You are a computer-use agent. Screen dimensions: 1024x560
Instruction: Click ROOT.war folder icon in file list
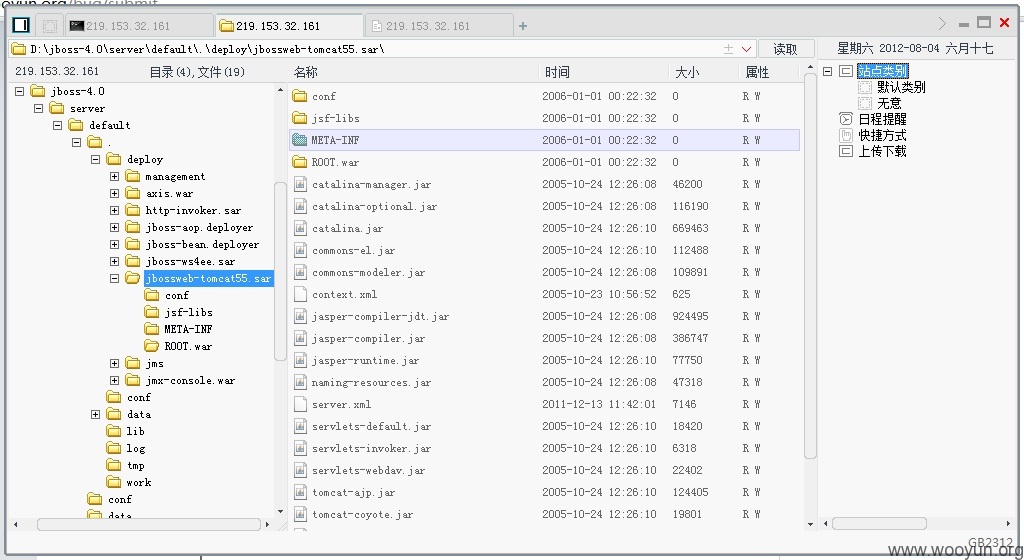[x=300, y=162]
